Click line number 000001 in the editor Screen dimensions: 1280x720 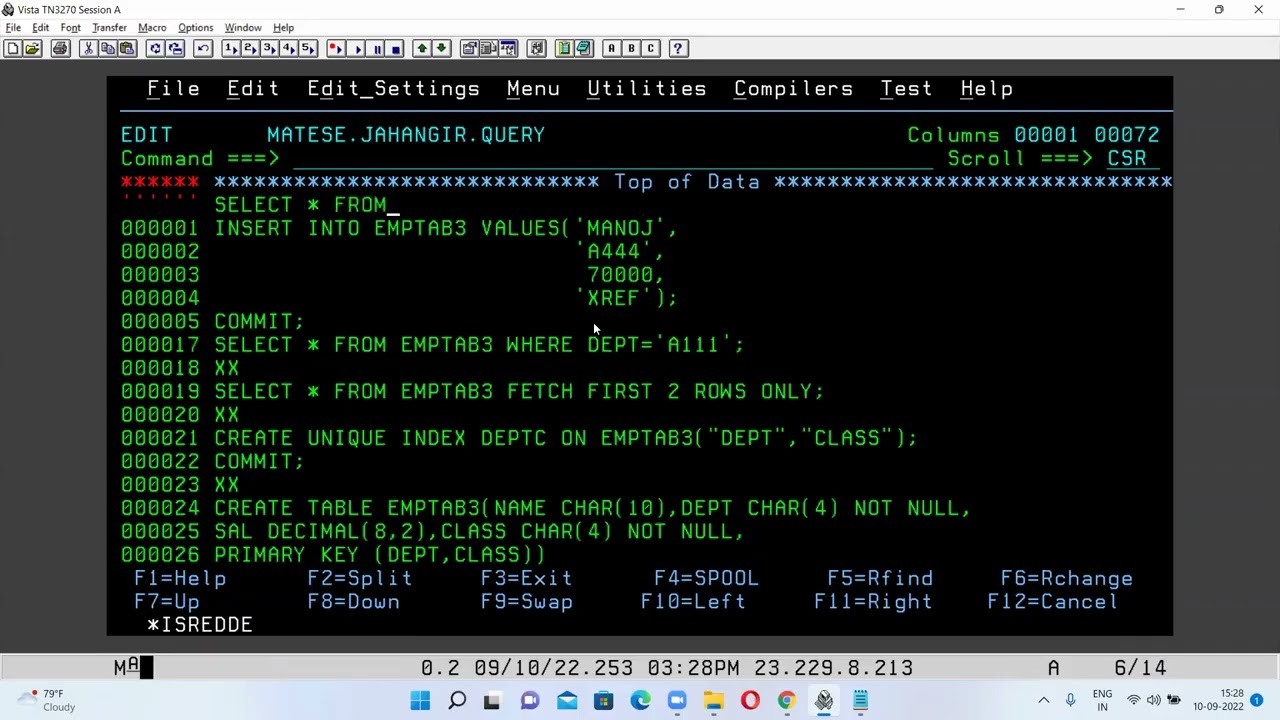click(x=160, y=229)
